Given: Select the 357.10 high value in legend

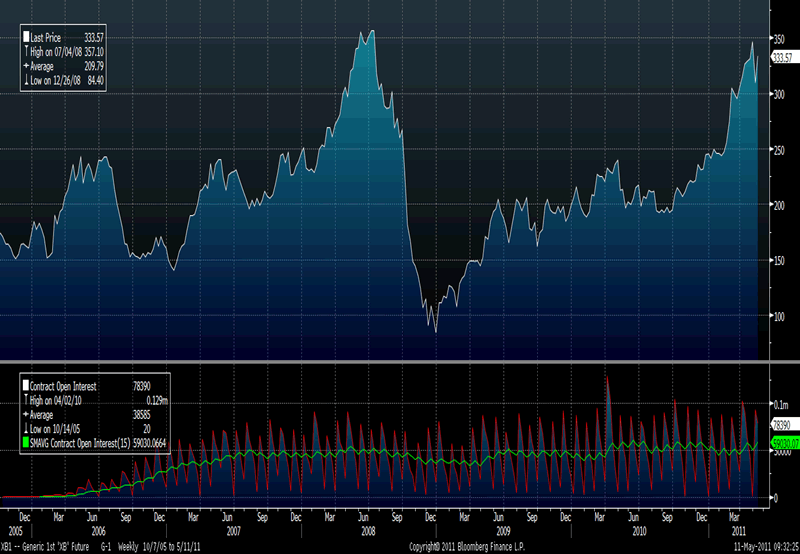Looking at the screenshot, I should 94,52.
